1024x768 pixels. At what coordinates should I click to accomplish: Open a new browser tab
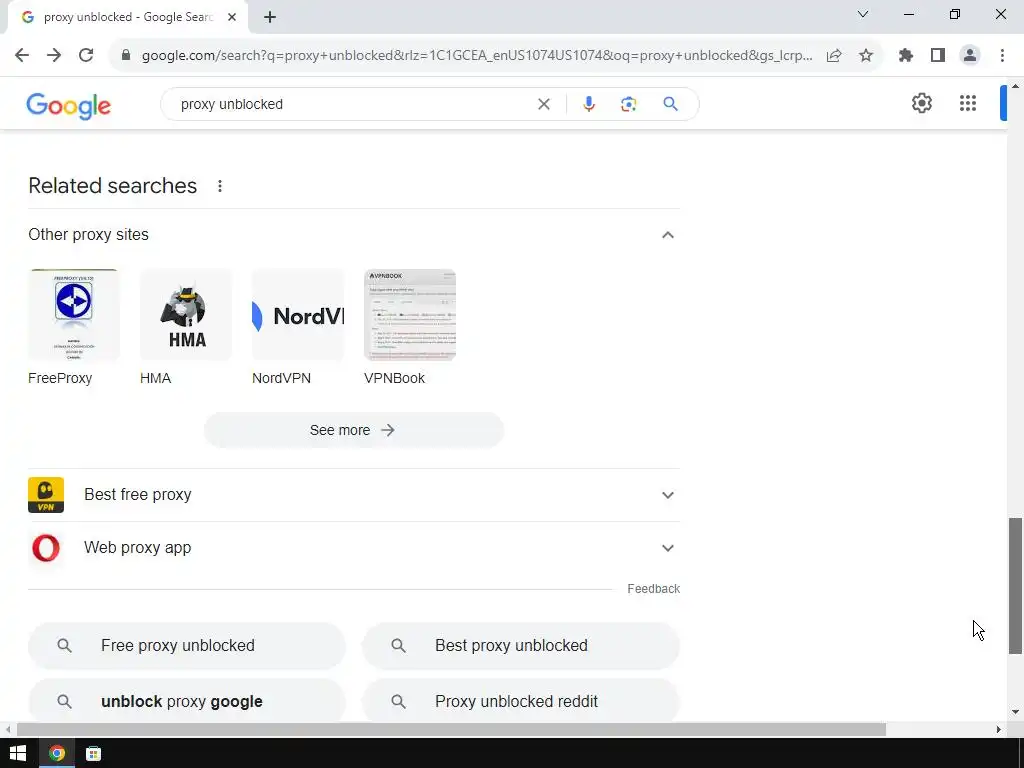pos(270,17)
